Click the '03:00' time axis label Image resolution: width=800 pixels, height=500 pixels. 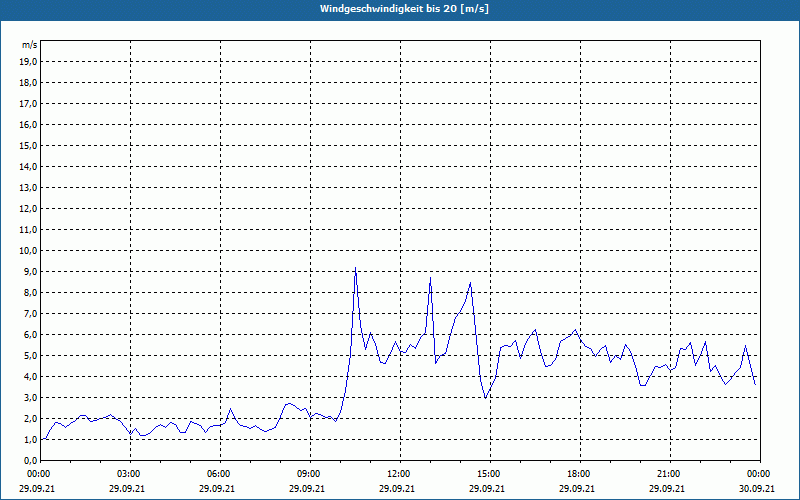pyautogui.click(x=130, y=474)
